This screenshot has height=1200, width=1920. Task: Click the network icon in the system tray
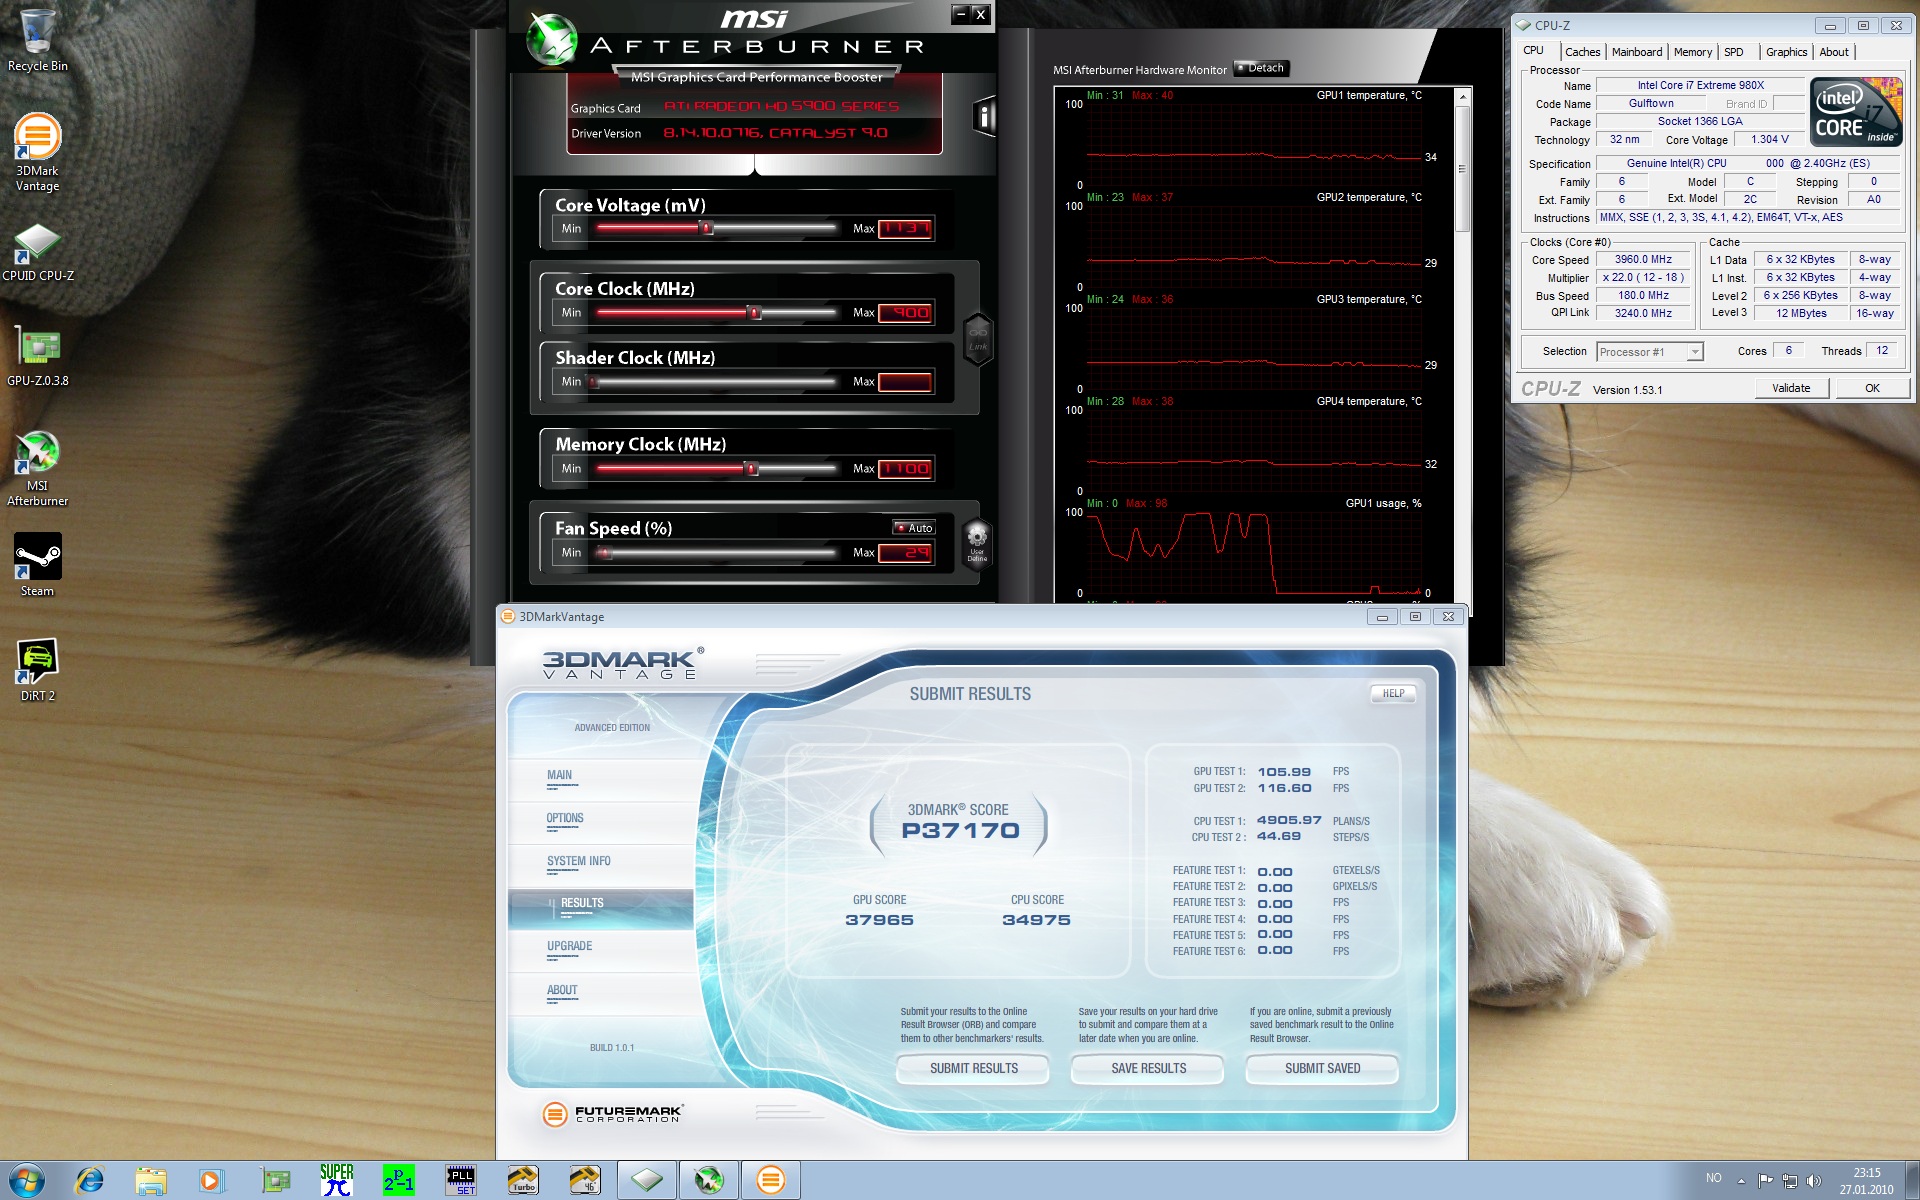1790,1181
